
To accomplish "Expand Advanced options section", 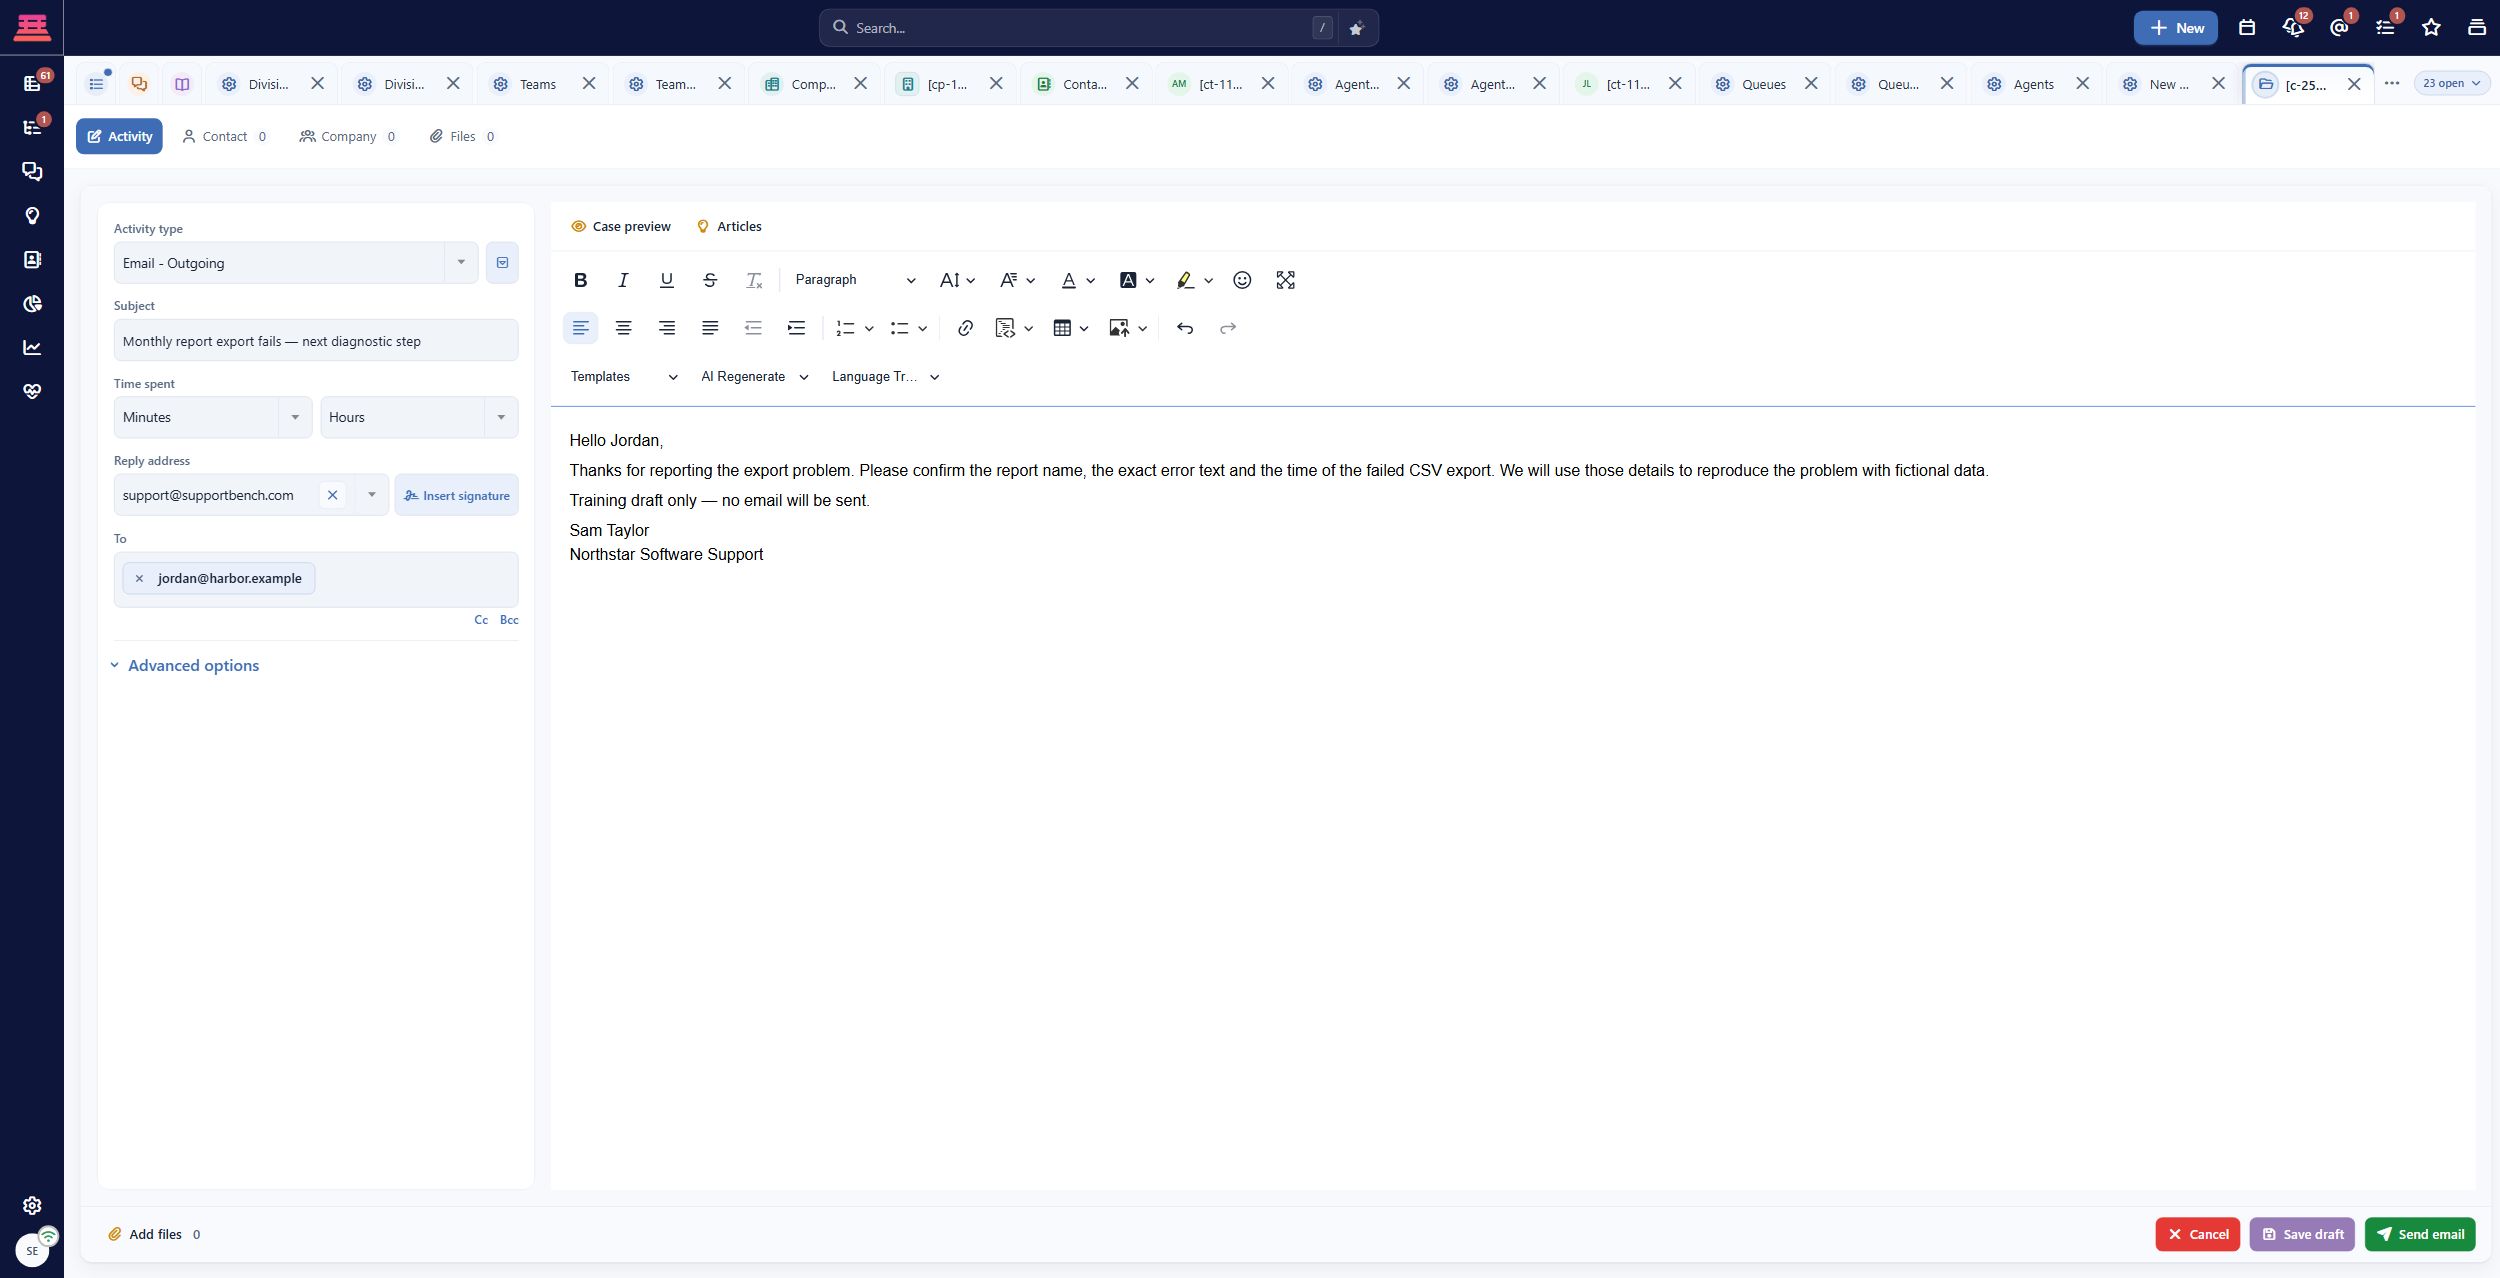I will tap(185, 666).
